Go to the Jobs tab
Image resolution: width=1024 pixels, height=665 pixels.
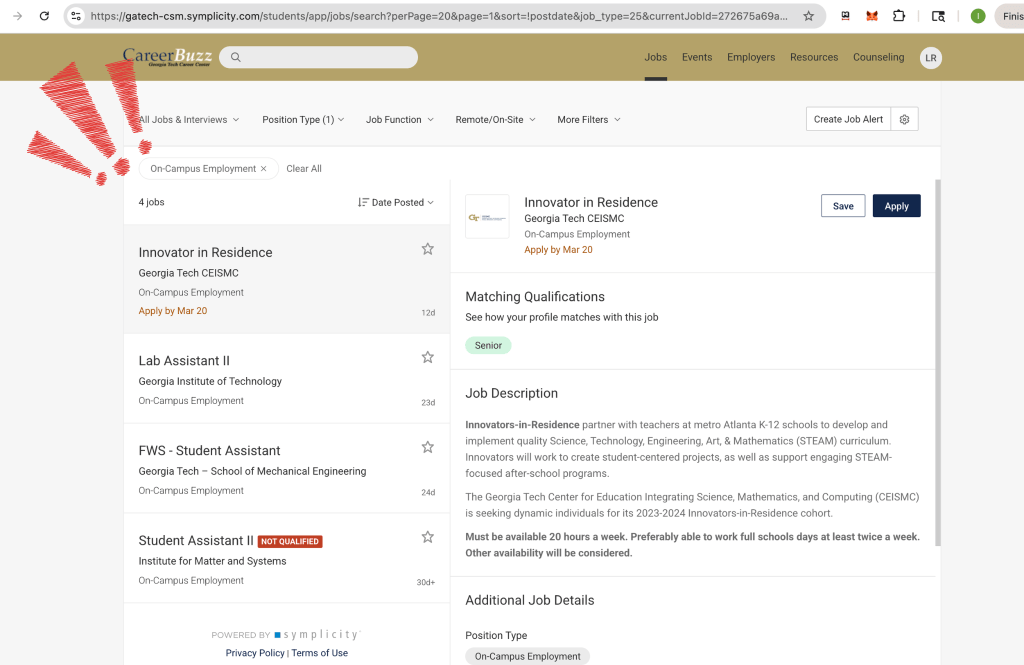tap(656, 57)
